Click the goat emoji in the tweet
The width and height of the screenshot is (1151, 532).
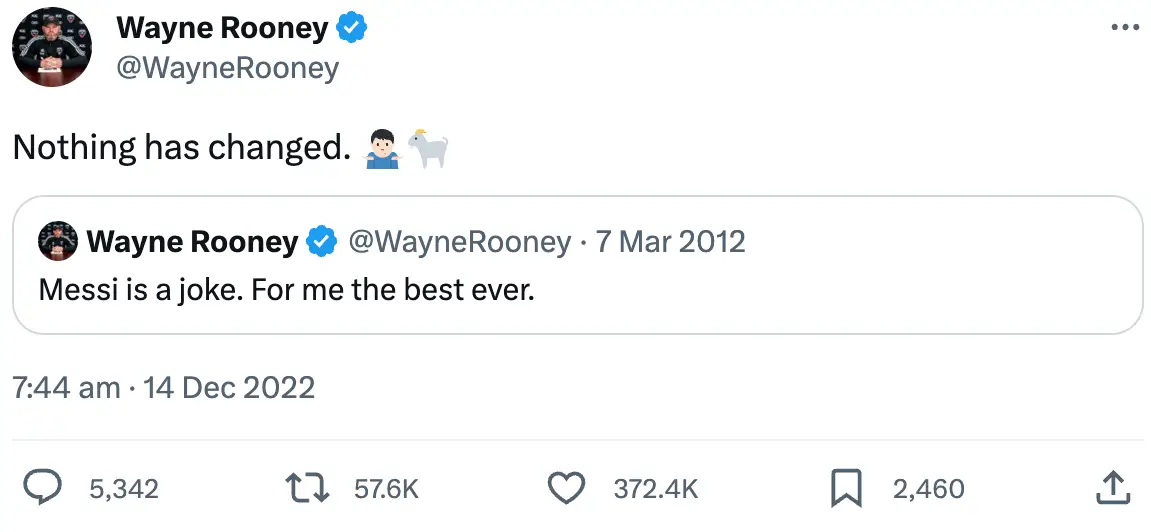coord(427,148)
